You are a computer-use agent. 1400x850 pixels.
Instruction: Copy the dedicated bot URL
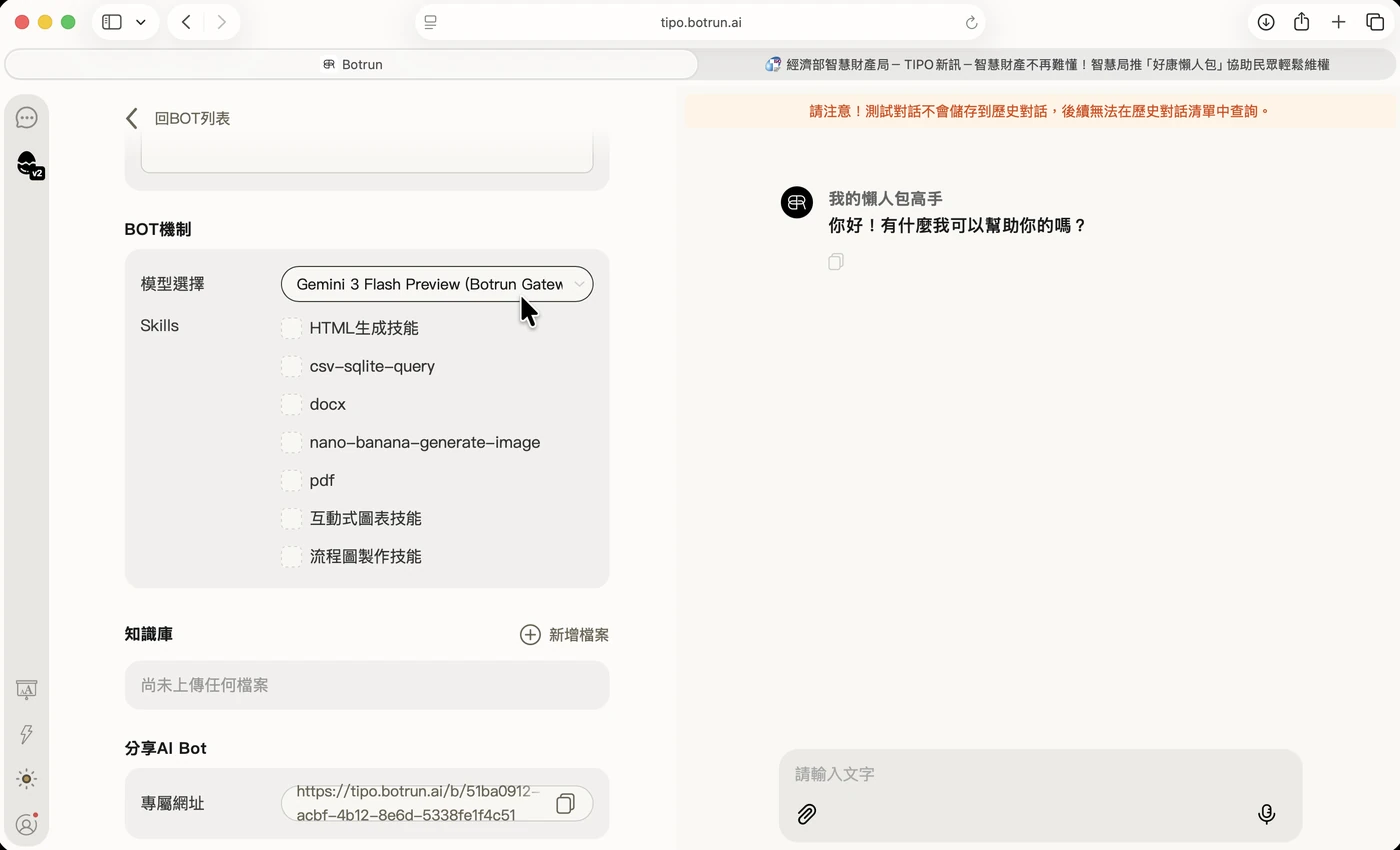coord(565,803)
